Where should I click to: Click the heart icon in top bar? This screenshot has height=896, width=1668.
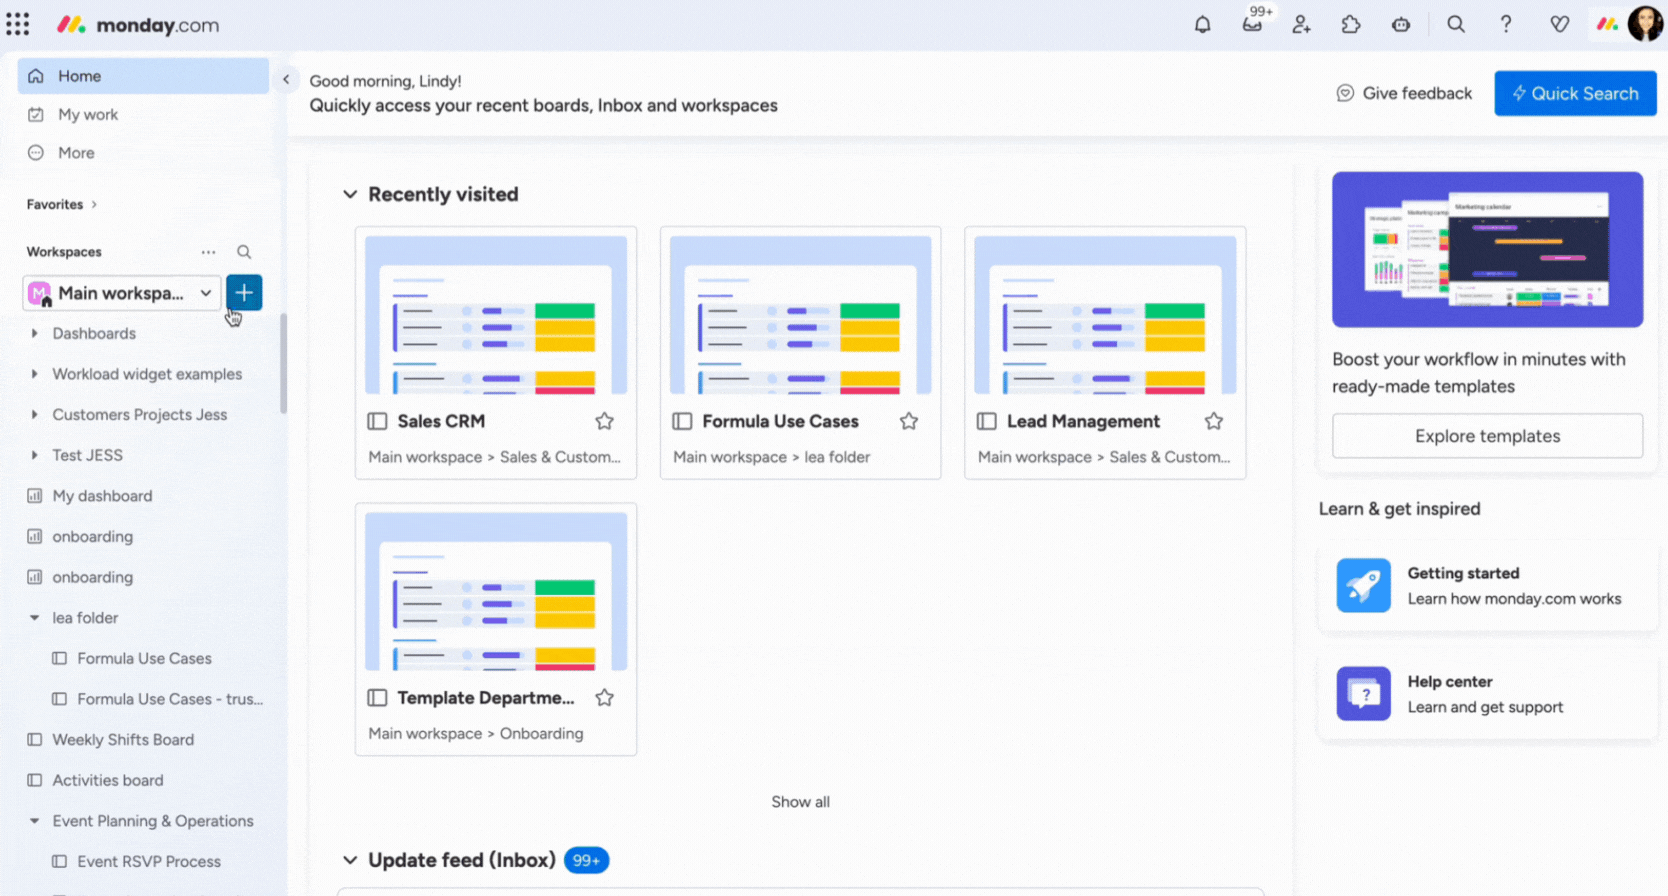click(1559, 24)
